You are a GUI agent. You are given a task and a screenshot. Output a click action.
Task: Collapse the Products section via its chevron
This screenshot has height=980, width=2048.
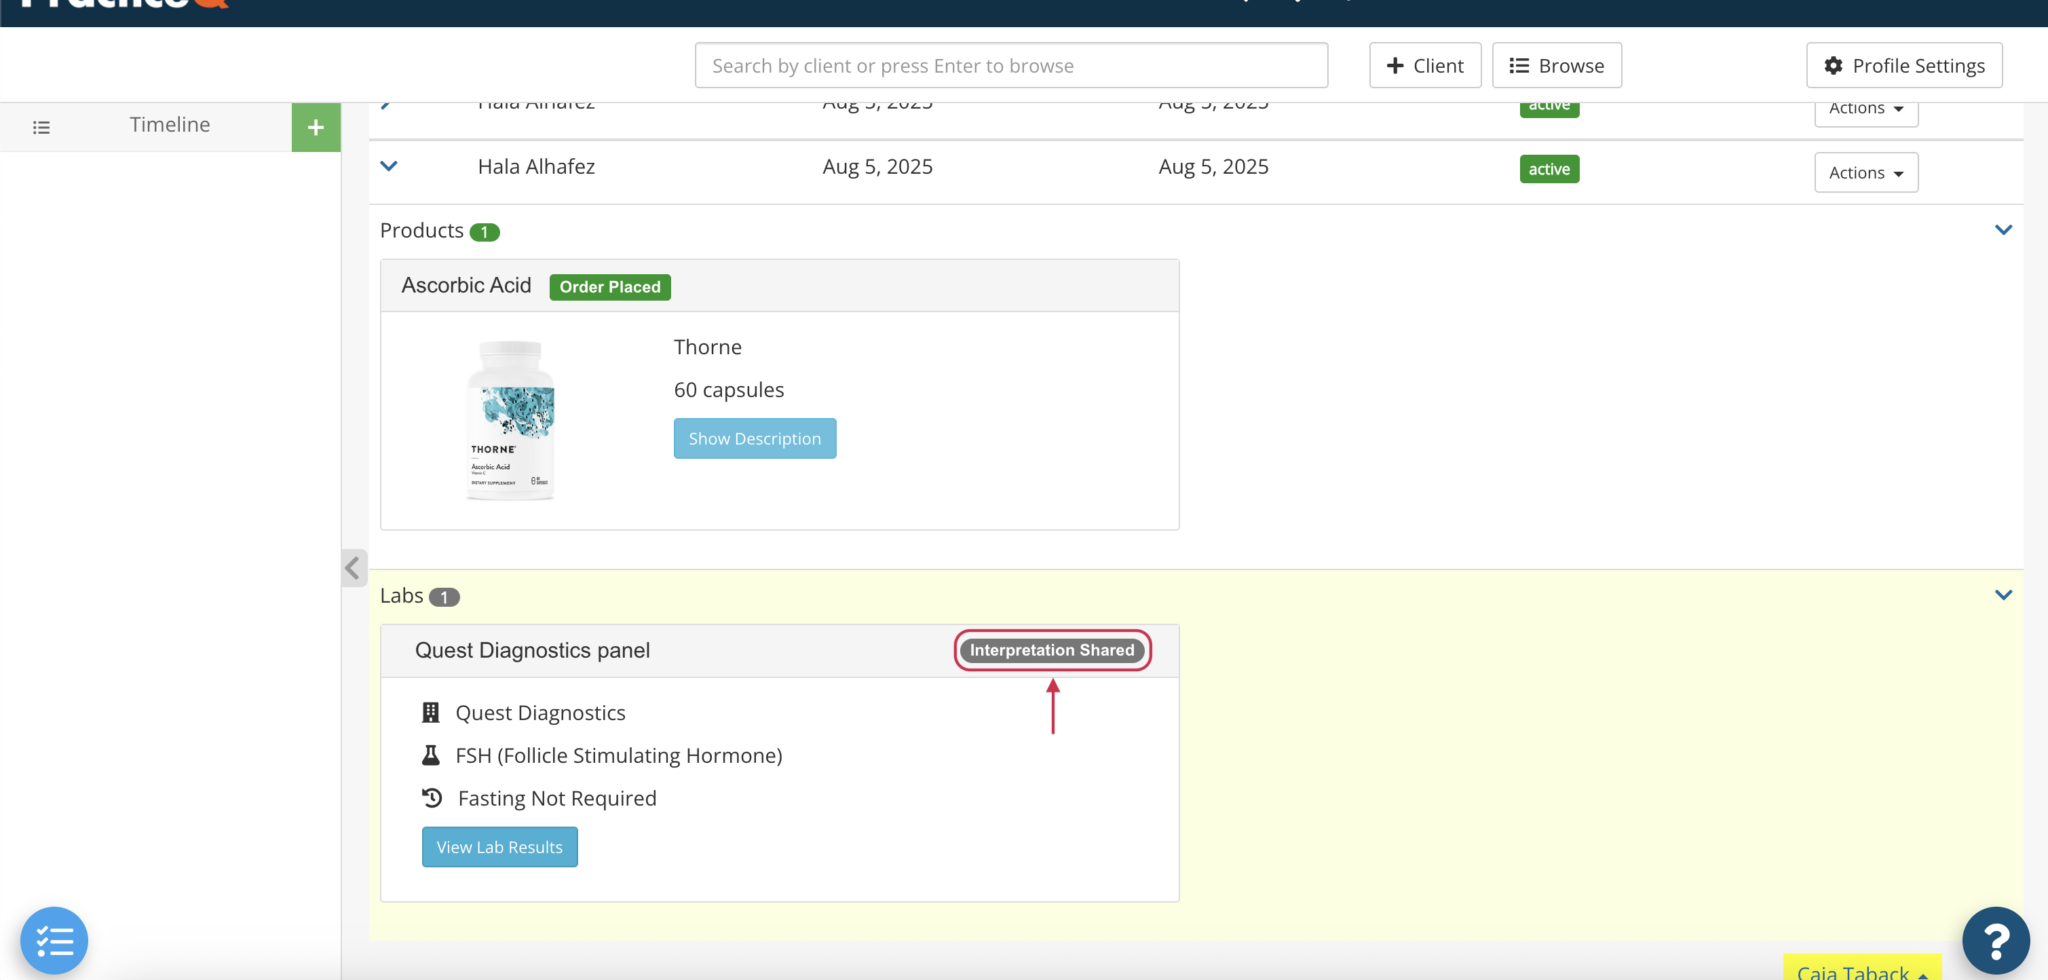click(x=2004, y=229)
